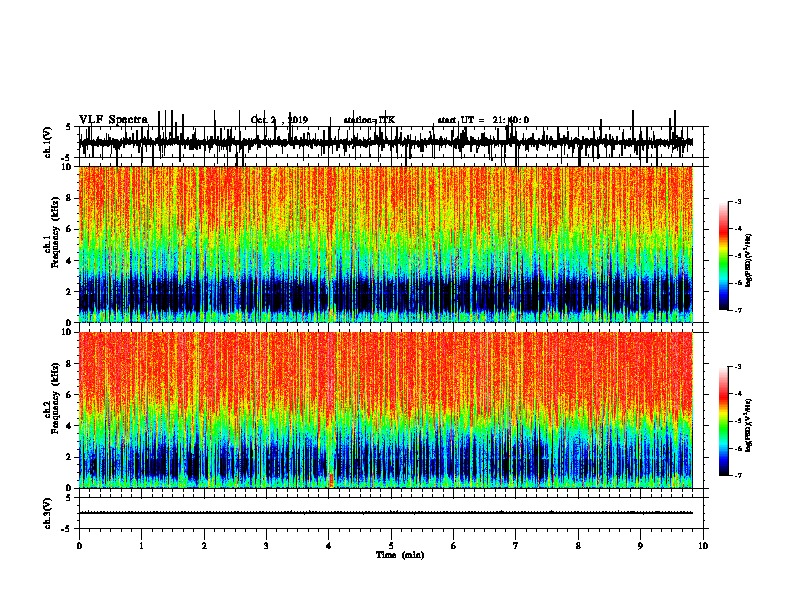Click the time axis tick label "4"
This screenshot has width=792, height=612.
[x=329, y=546]
